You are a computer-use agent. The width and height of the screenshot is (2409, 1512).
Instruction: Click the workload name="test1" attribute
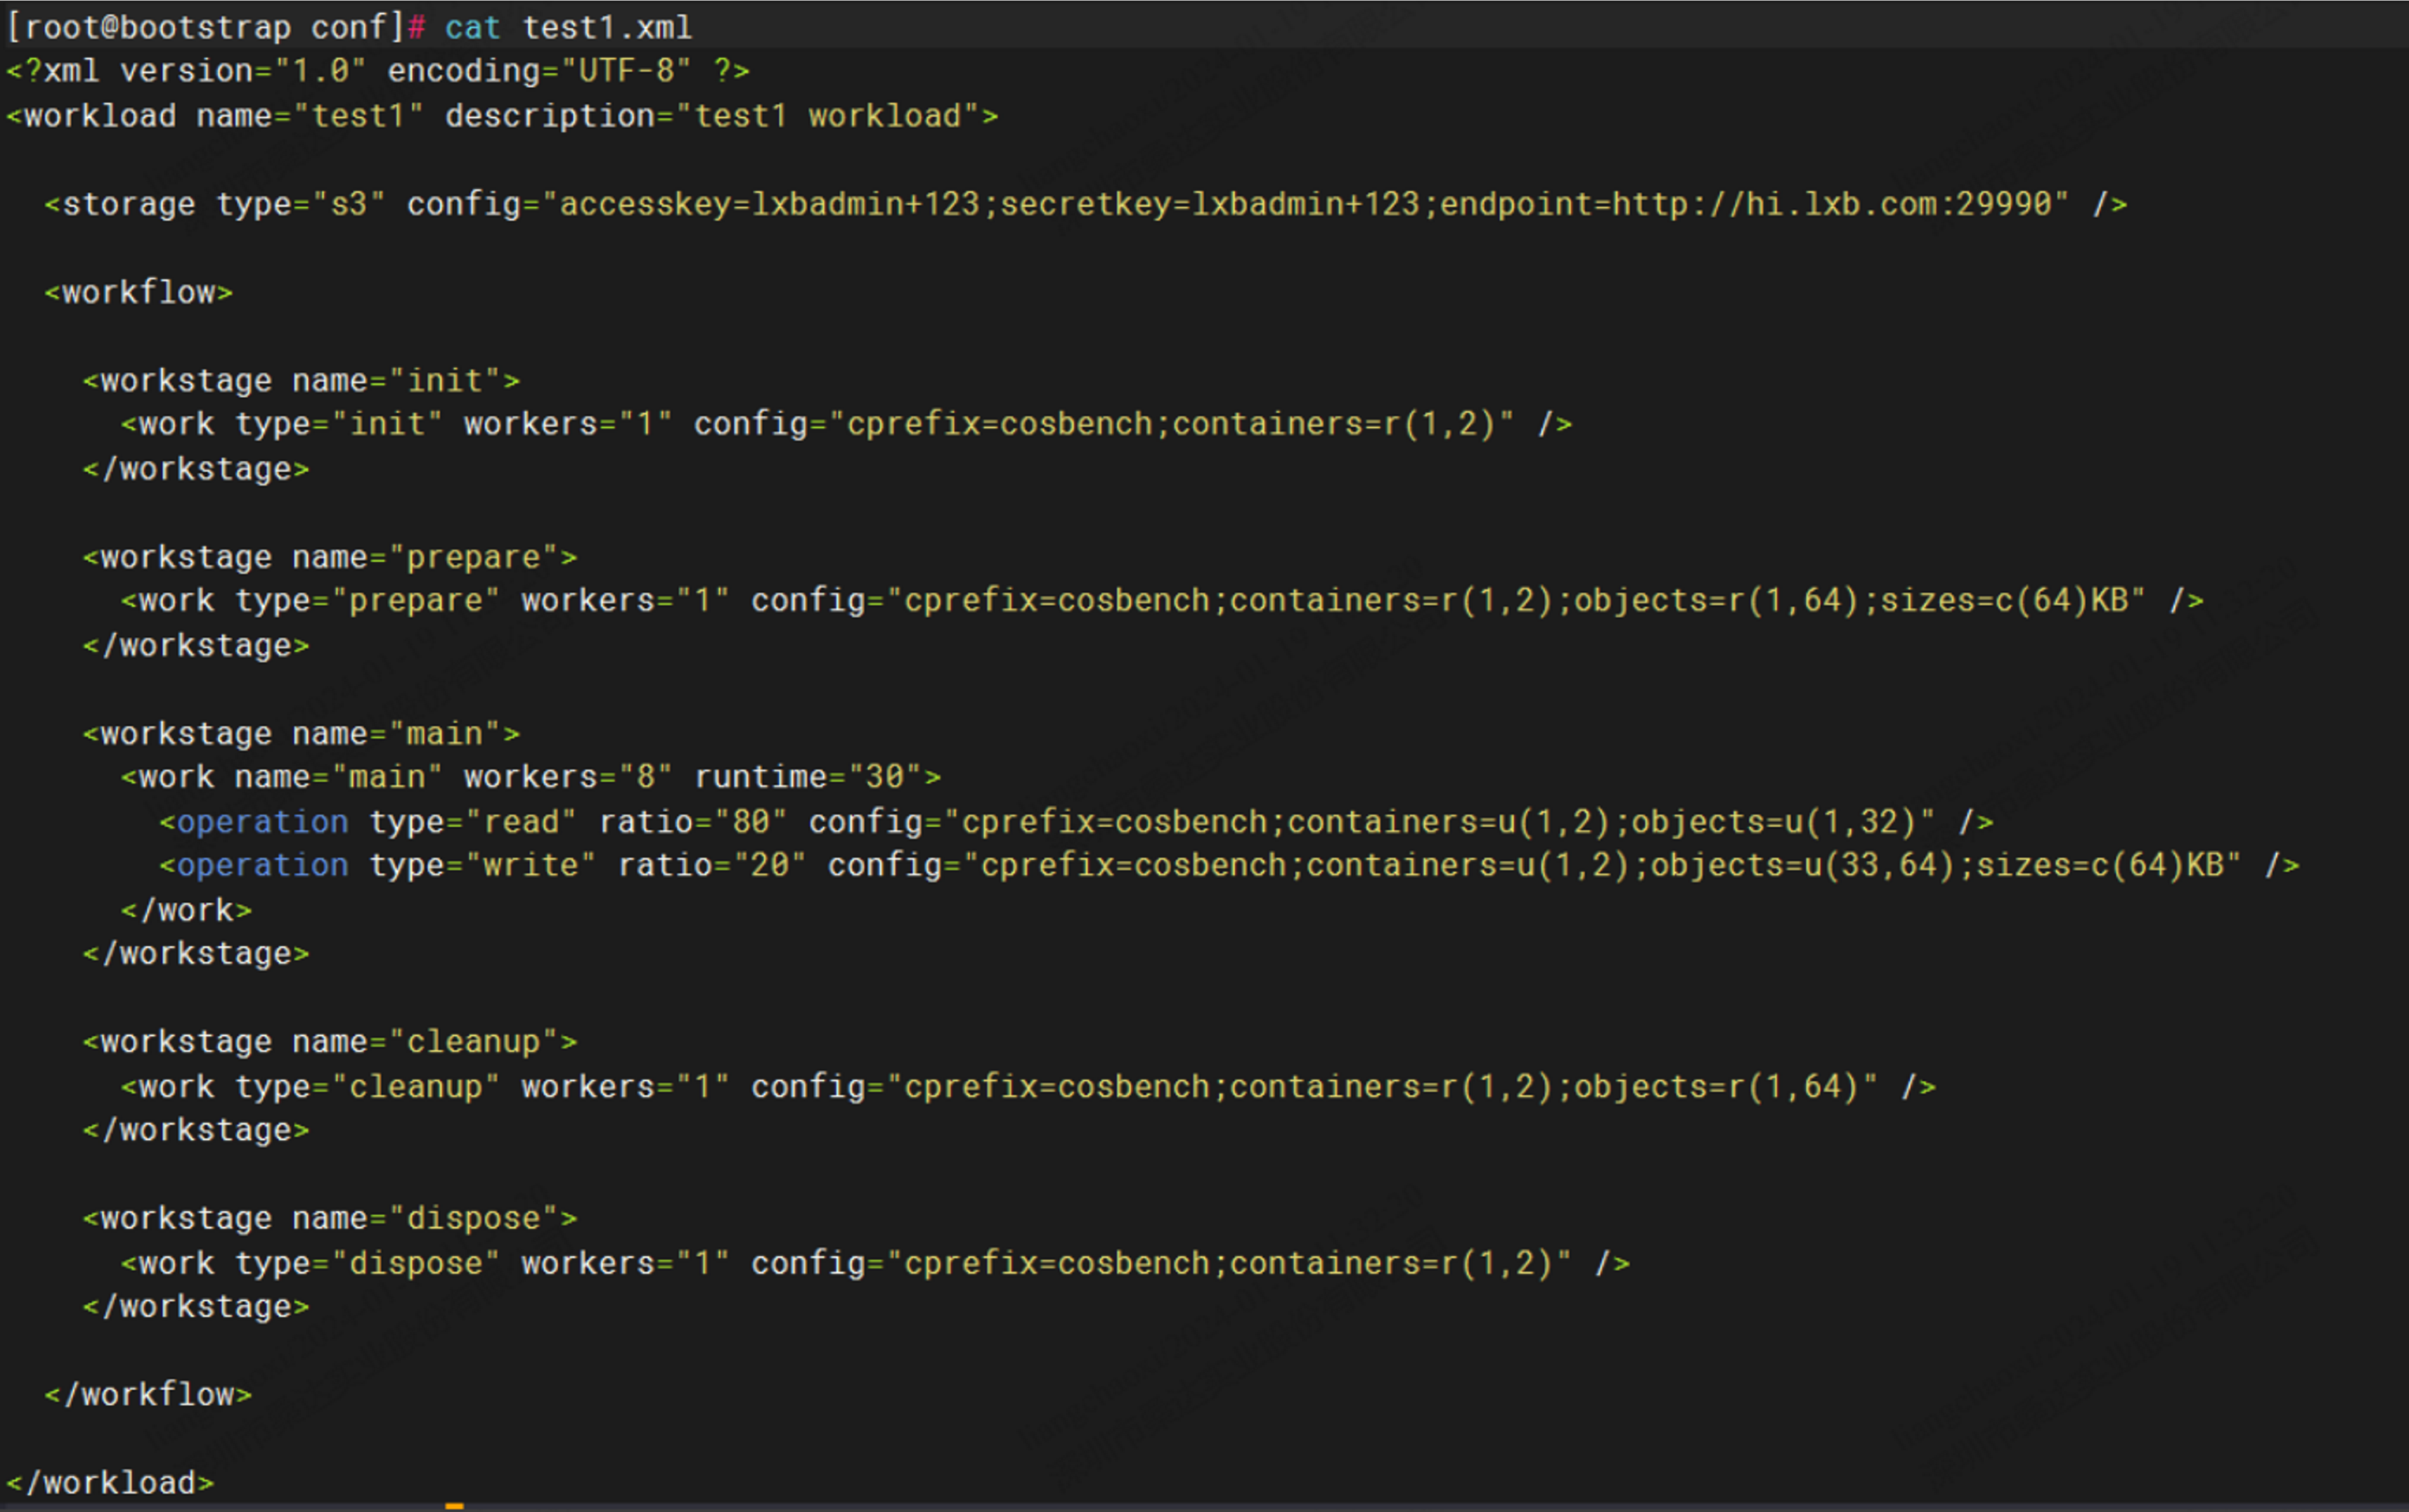pyautogui.click(x=215, y=116)
